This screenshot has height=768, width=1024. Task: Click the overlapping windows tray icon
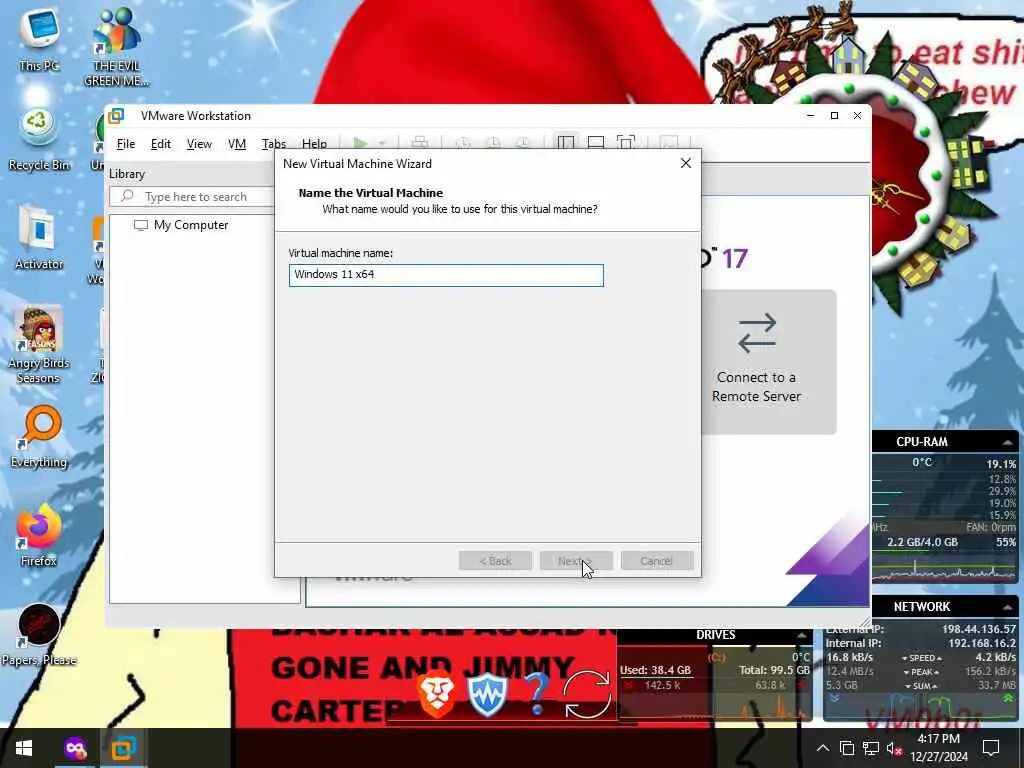[846, 748]
